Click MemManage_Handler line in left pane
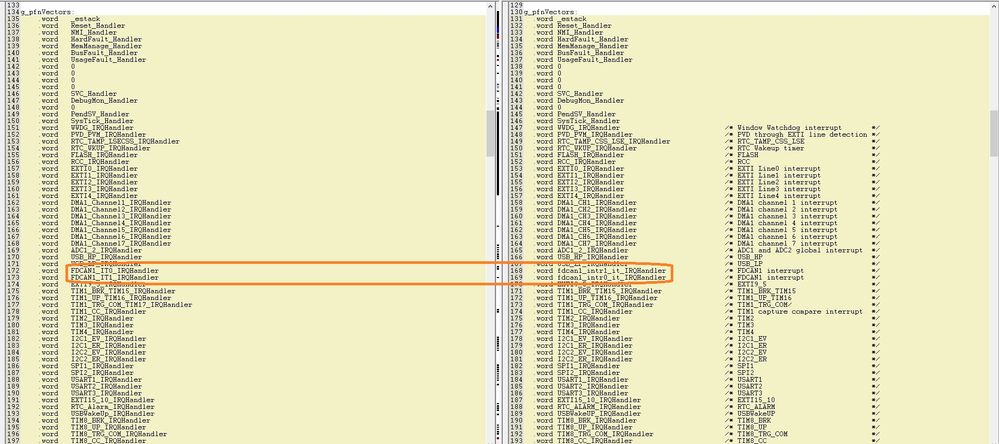 [x=106, y=47]
